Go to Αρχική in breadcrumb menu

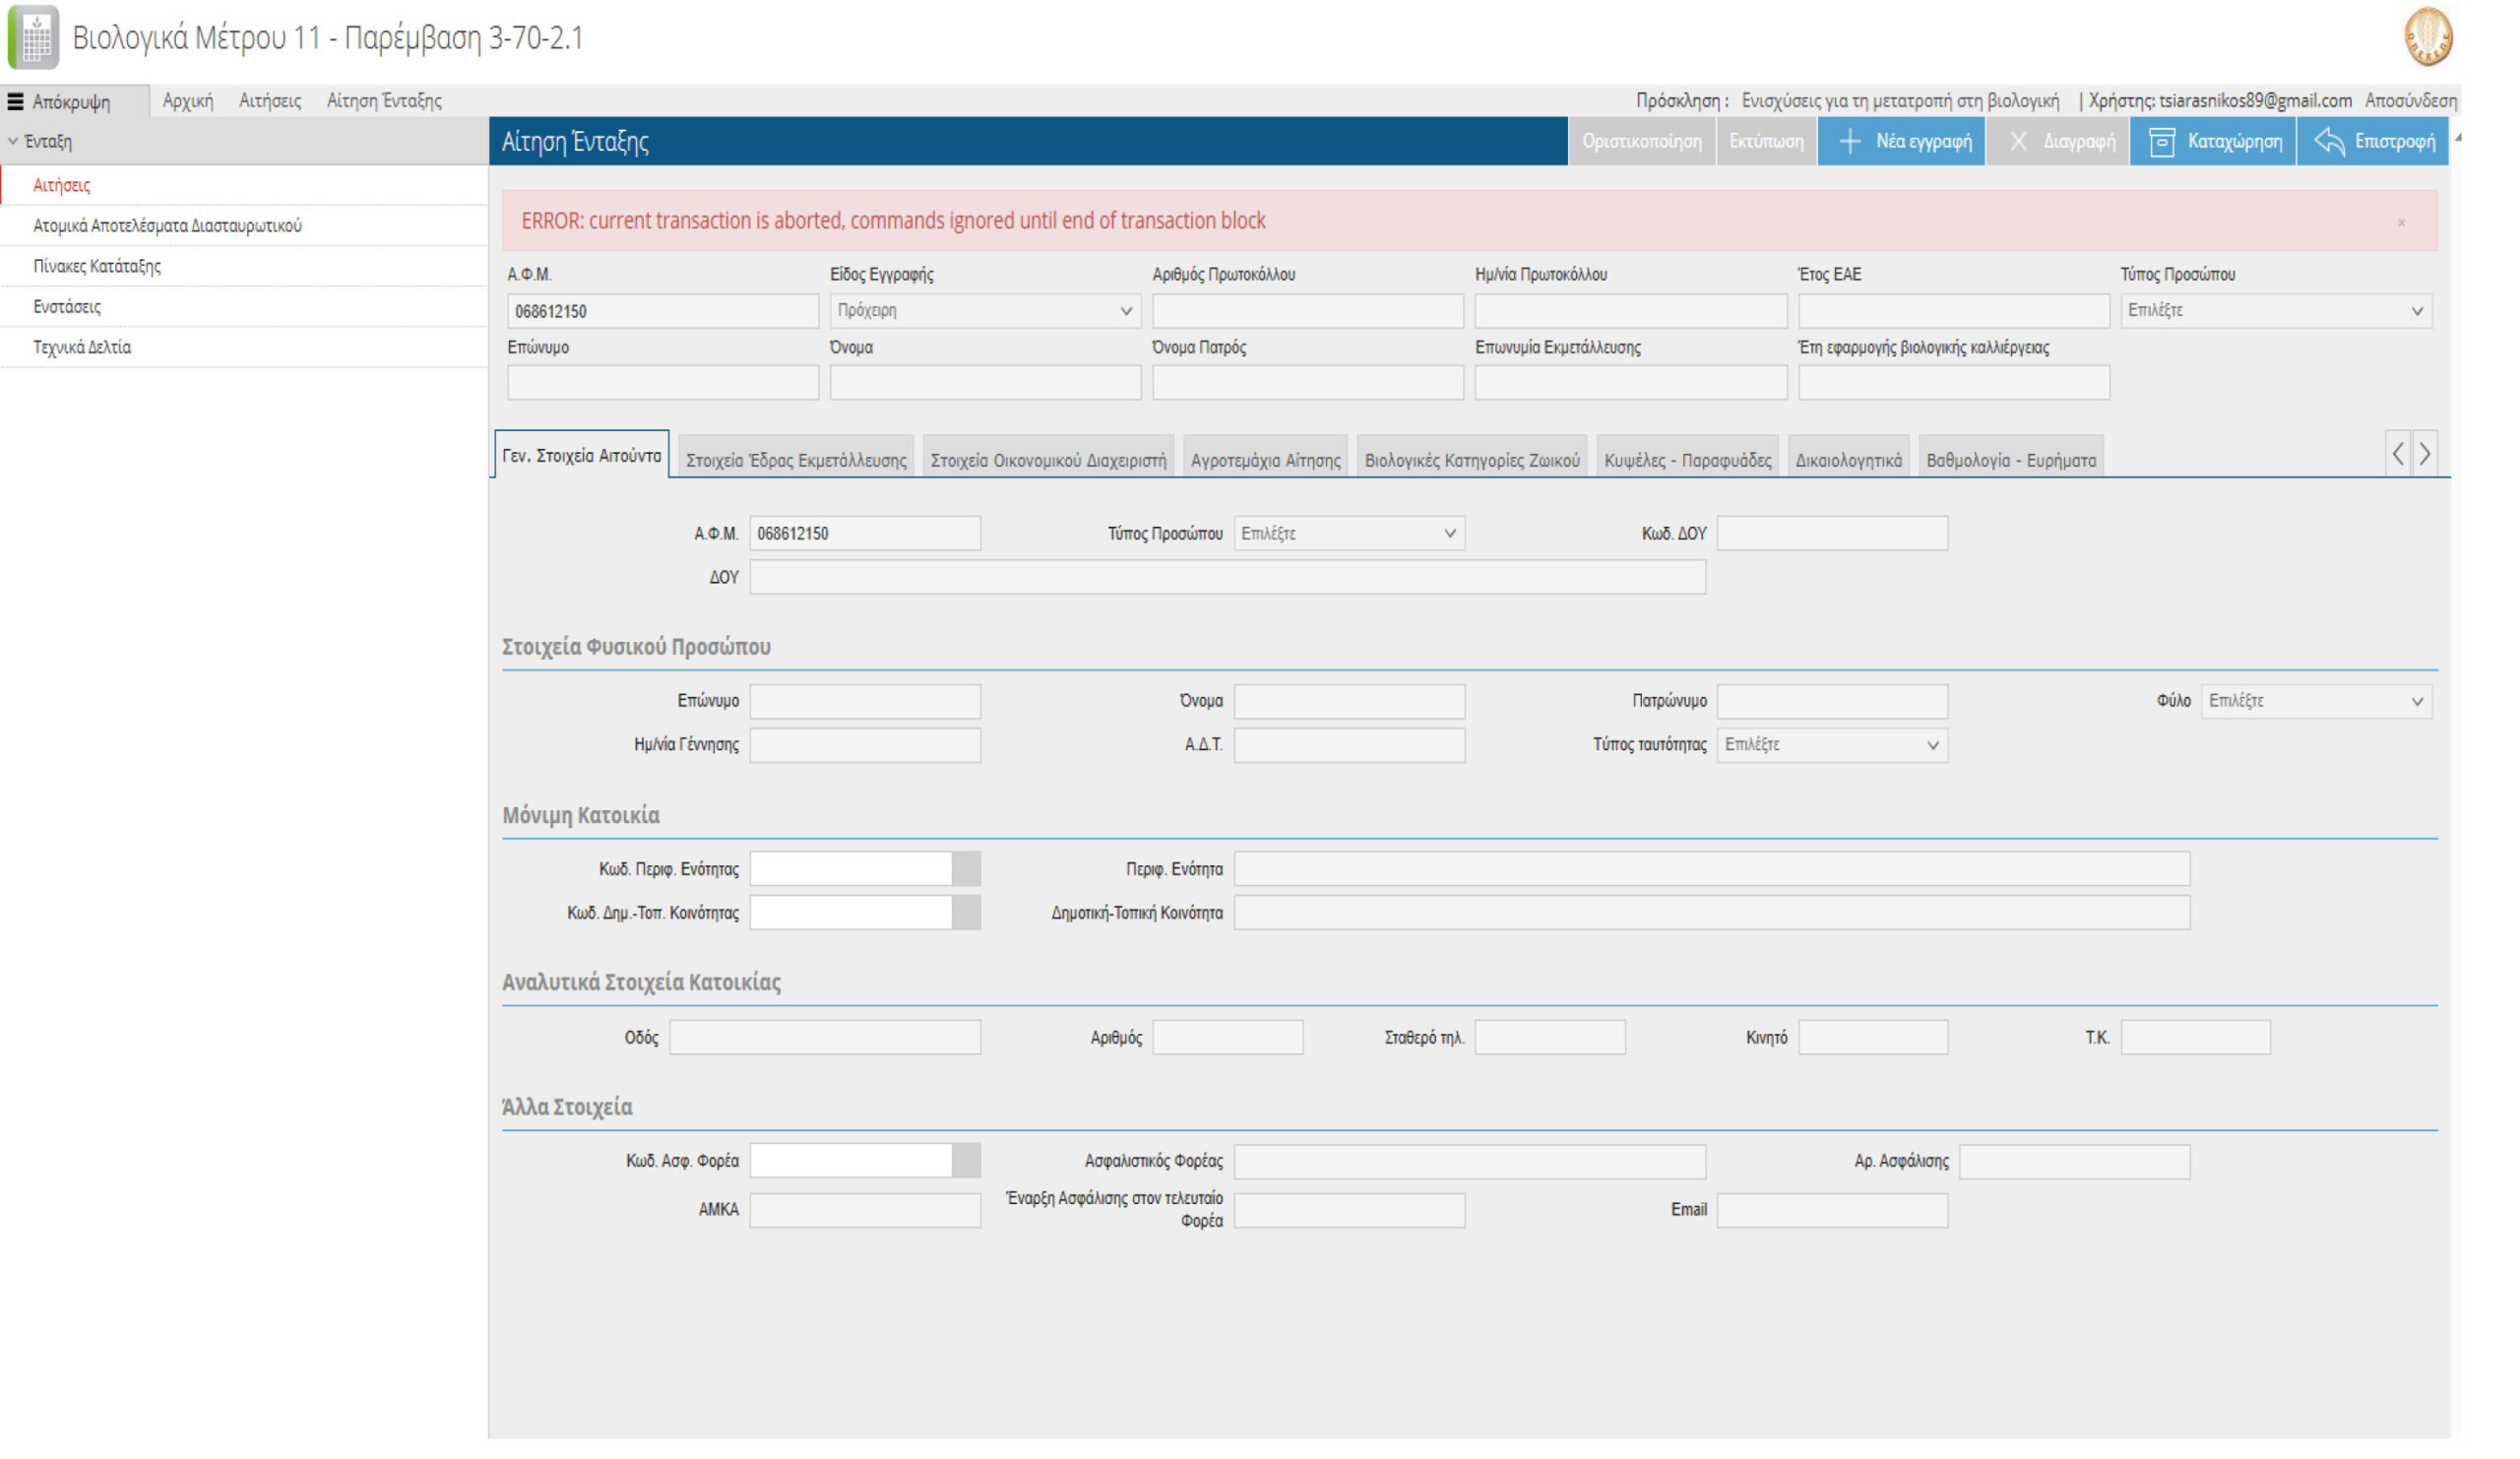click(x=188, y=100)
